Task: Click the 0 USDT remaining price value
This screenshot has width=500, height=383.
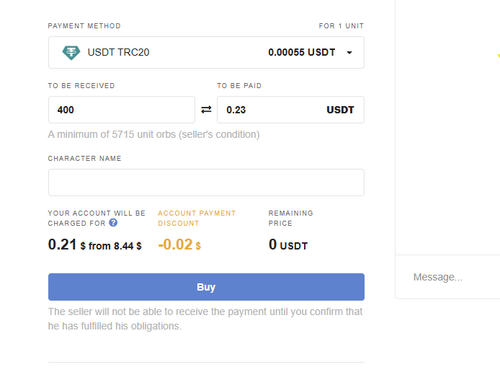Action: pos(288,245)
